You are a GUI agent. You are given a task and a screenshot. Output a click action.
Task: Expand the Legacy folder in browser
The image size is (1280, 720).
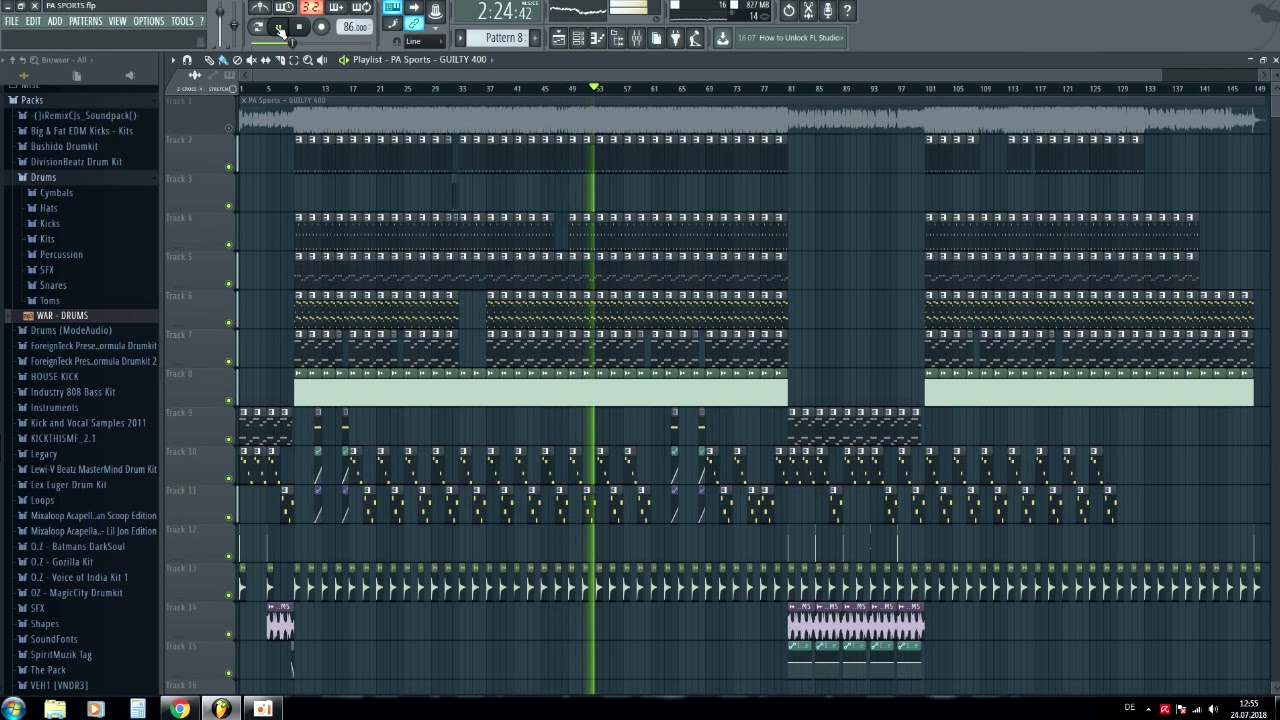click(x=44, y=454)
